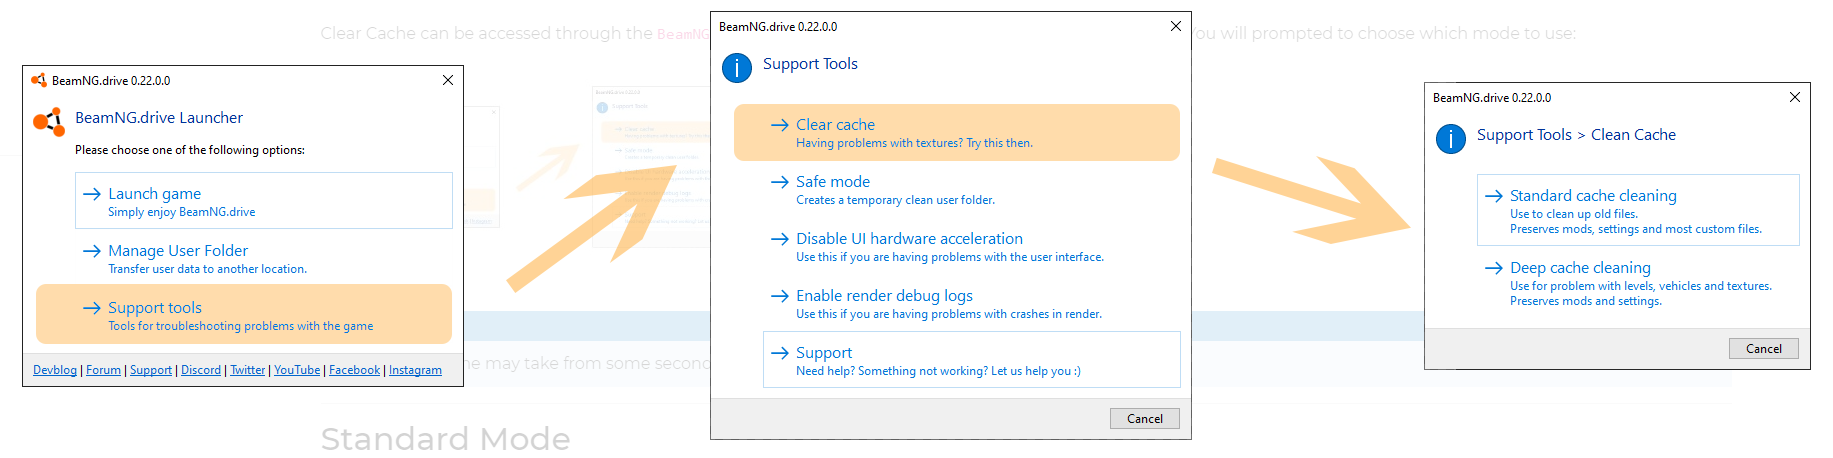Cancel the Clean Cache dialog
Viewport: 1833px width, 458px height.
click(x=1764, y=349)
